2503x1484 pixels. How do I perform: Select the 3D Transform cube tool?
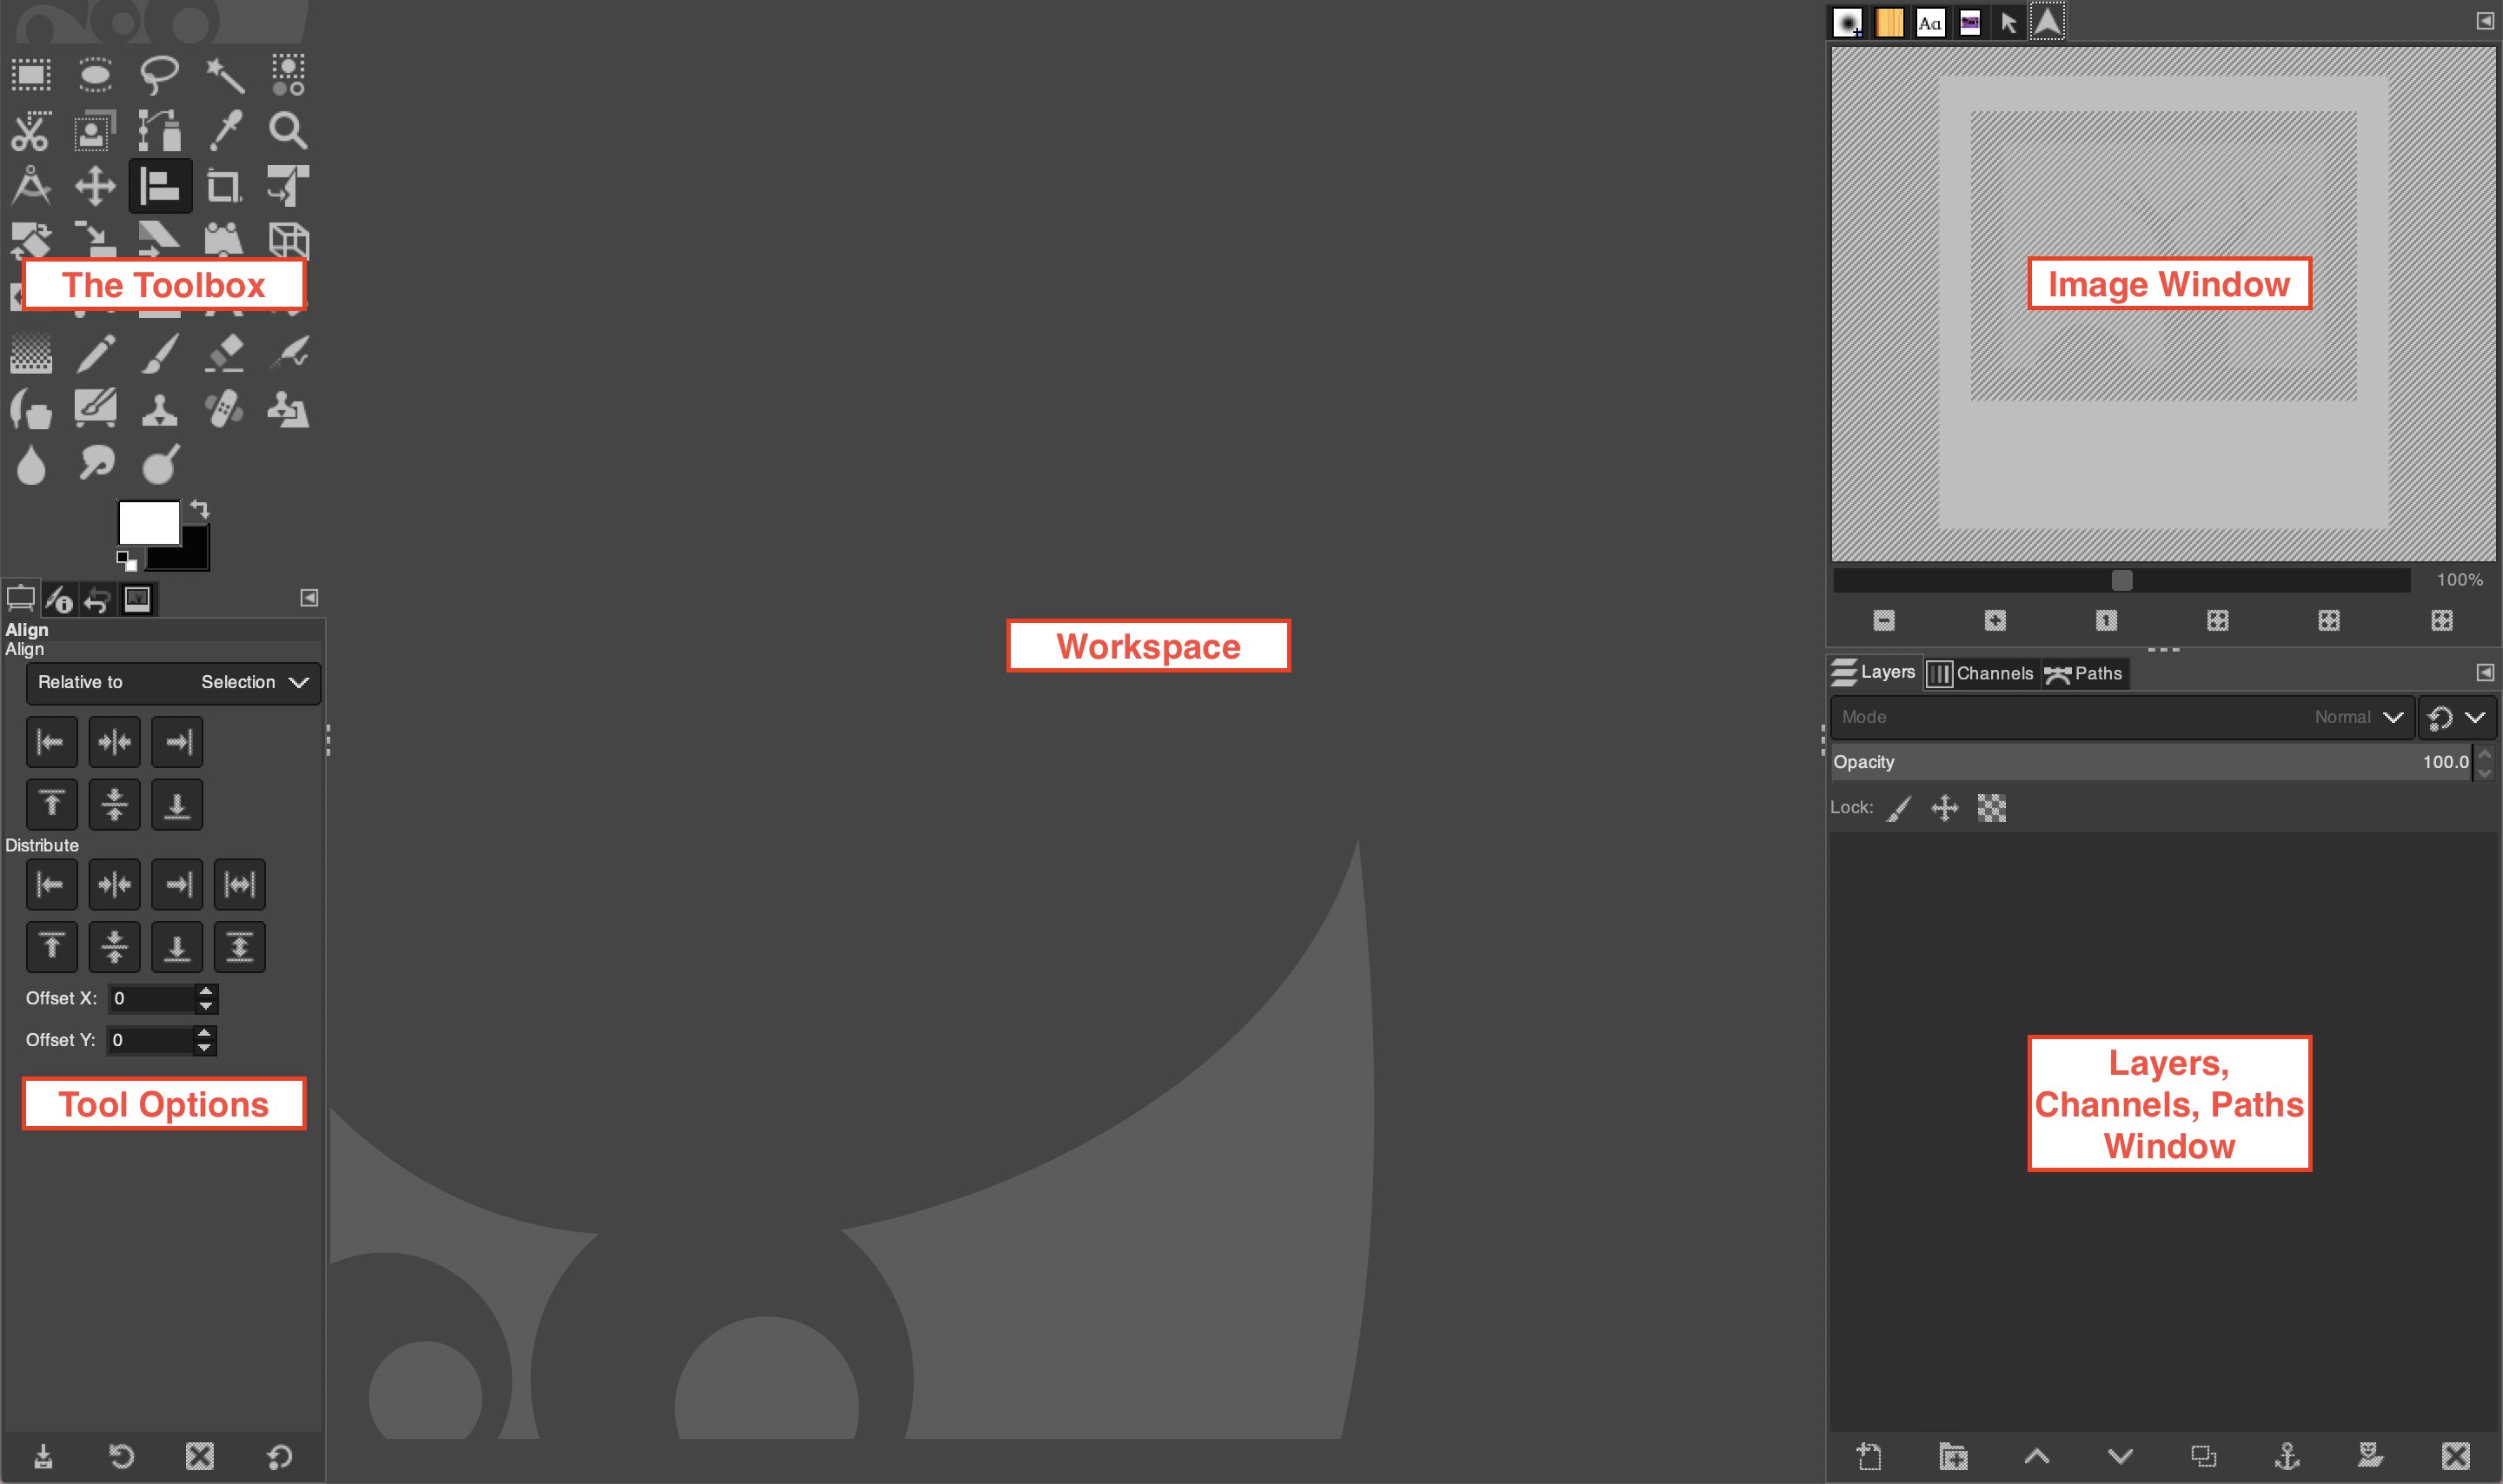288,240
